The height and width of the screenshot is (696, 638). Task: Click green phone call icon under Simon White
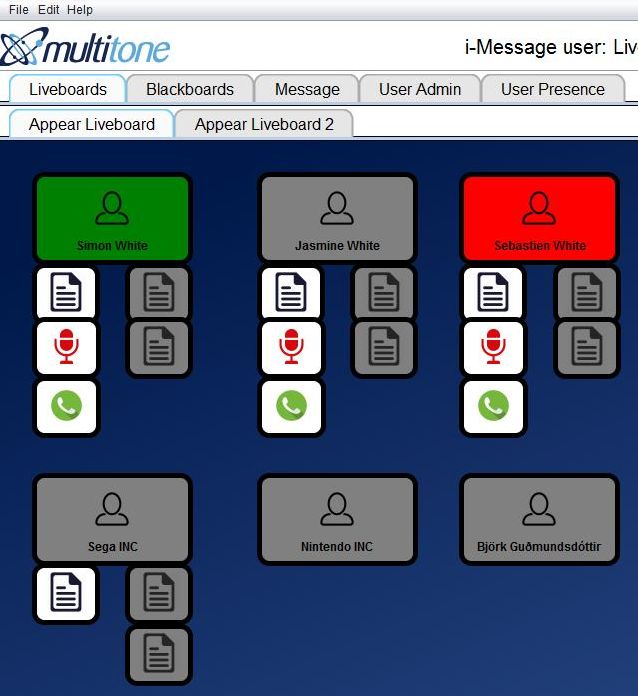tap(66, 406)
